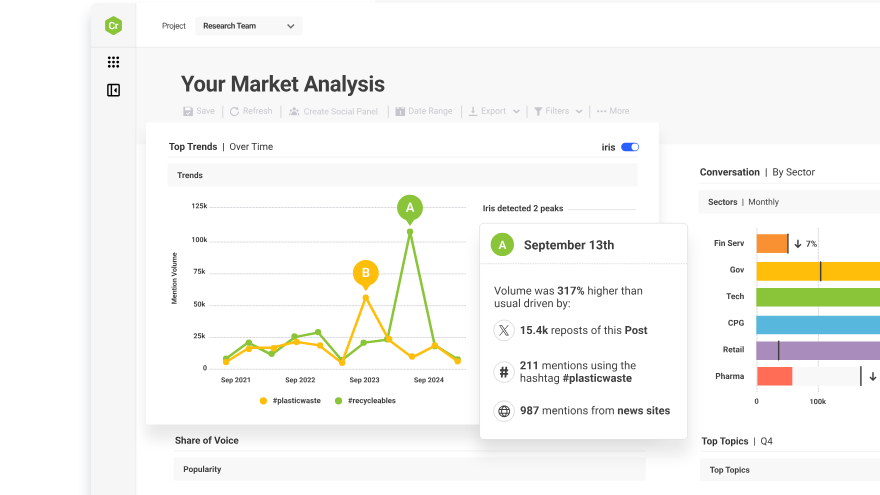Switch to By Sector view
The height and width of the screenshot is (495, 880).
coord(793,172)
